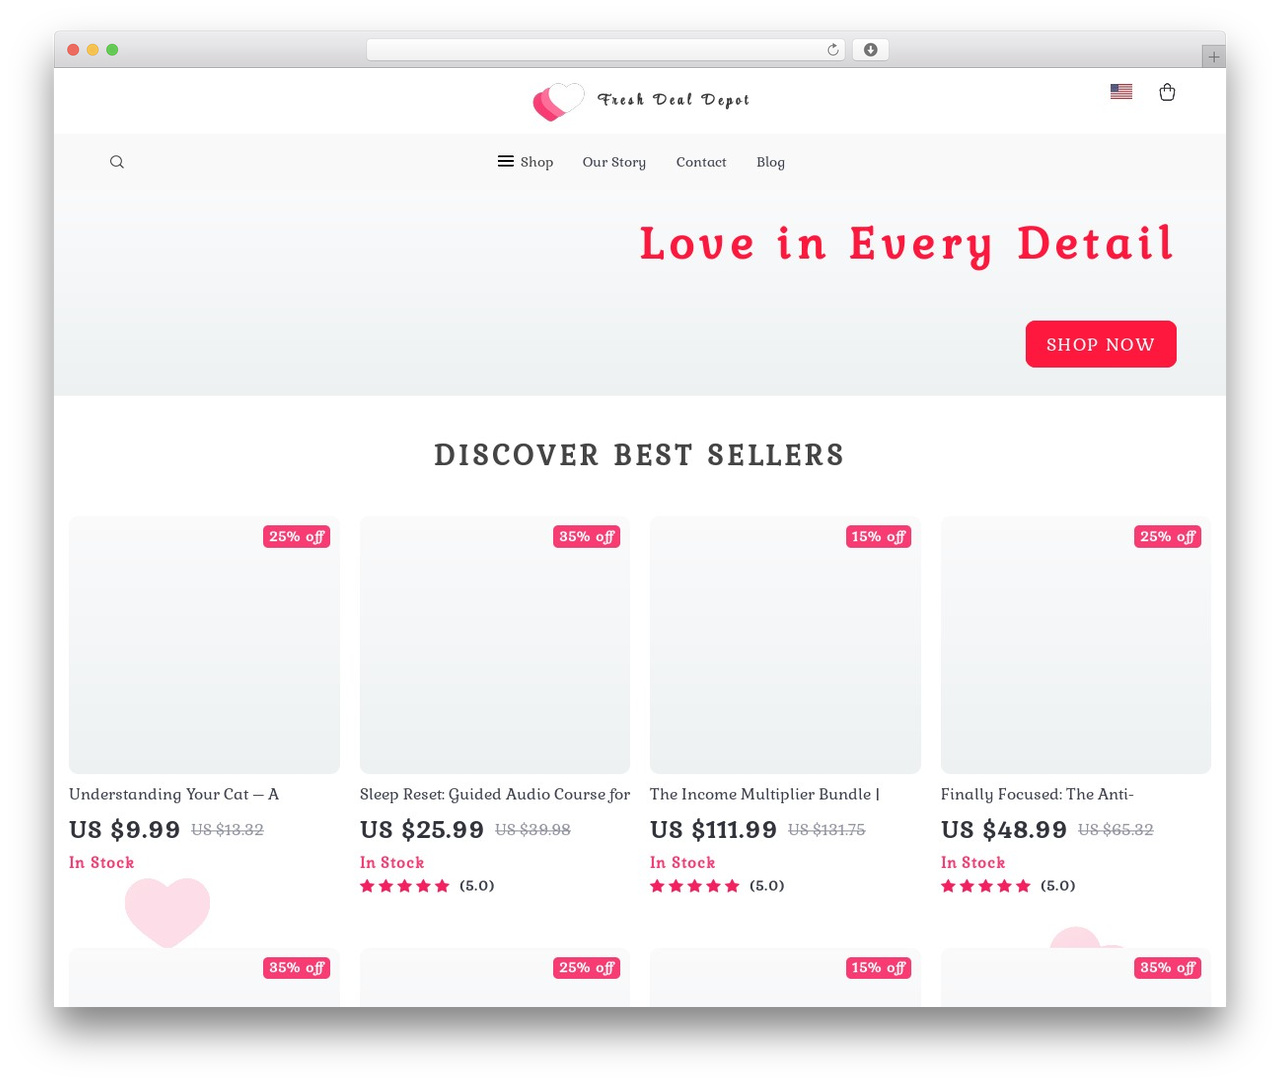Click the Income Multiplier Bundle product image
Viewport: 1280px width, 1084px height.
[x=785, y=645]
